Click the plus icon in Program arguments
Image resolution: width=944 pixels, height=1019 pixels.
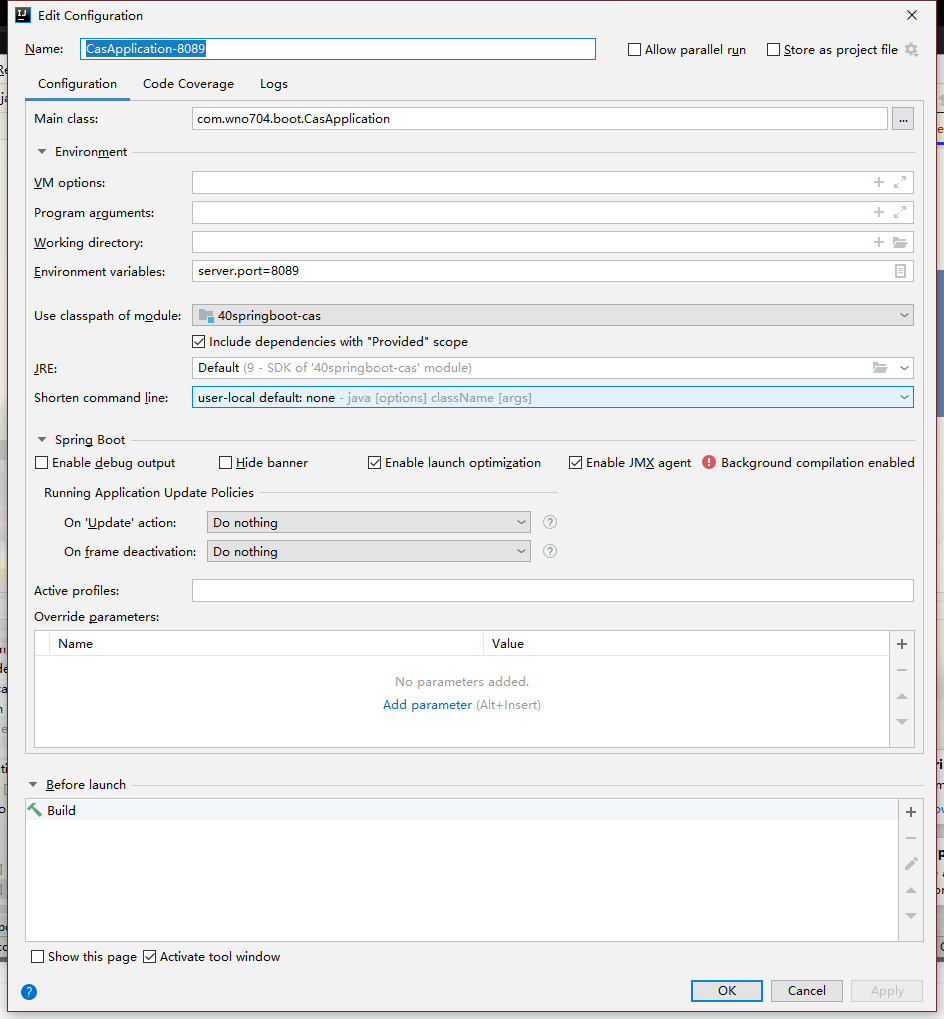pos(879,213)
